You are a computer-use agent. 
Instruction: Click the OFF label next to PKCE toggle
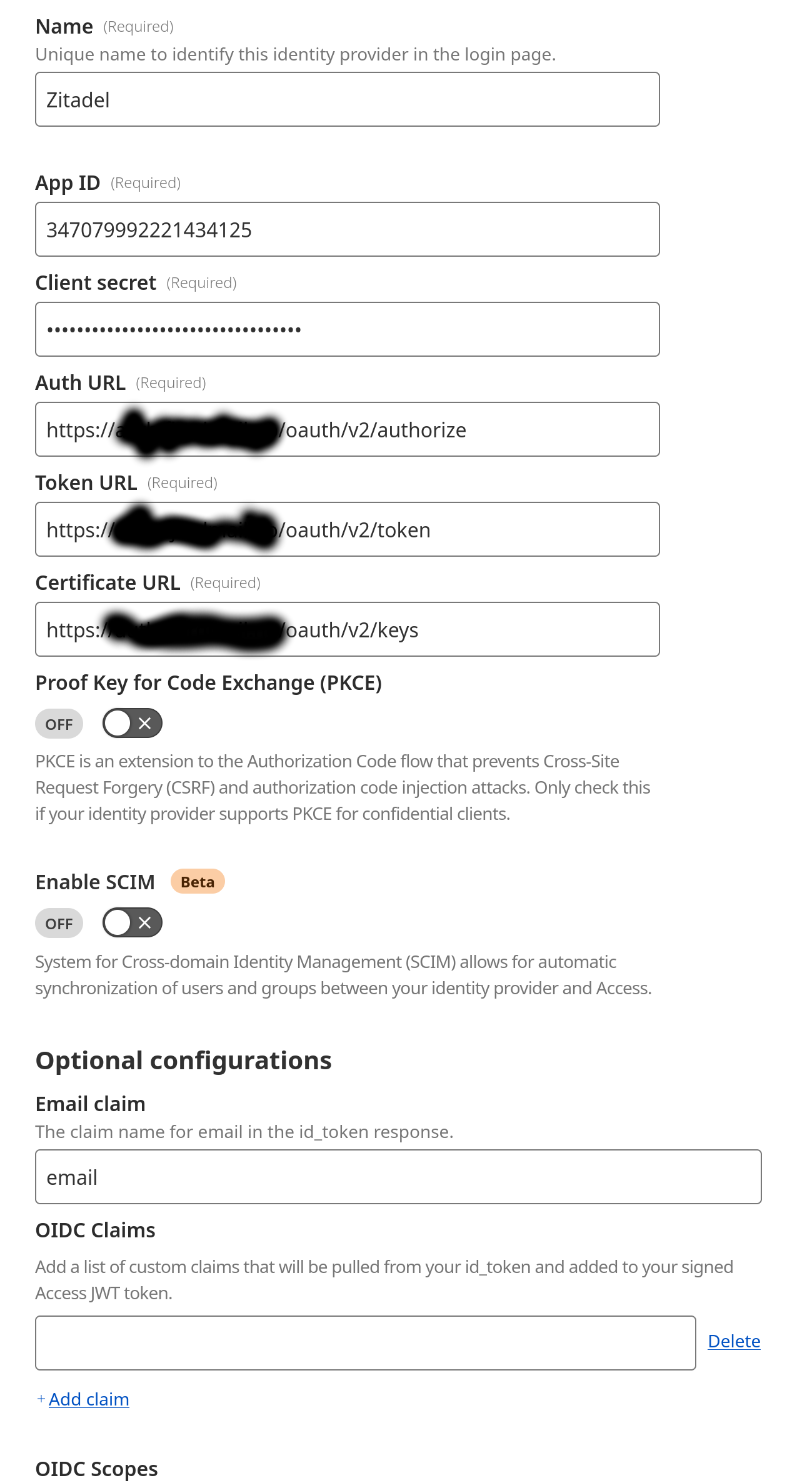[58, 723]
